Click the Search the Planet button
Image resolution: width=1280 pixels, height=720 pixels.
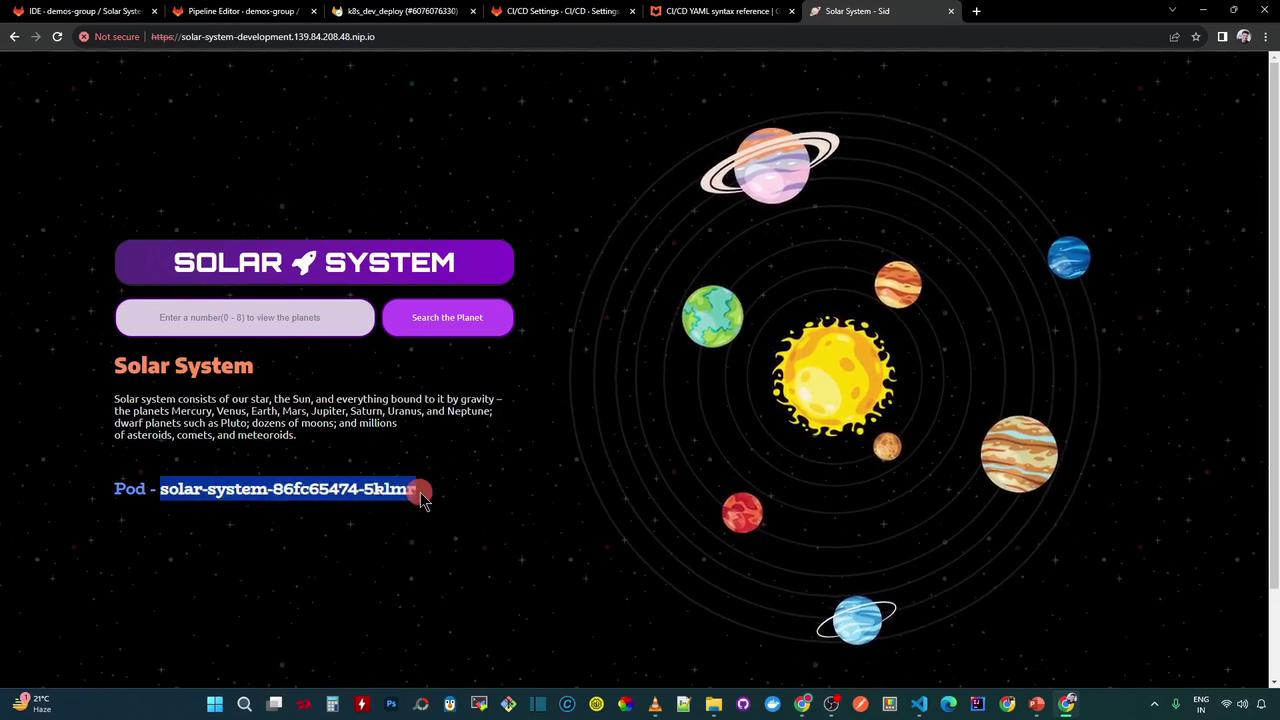(x=447, y=318)
